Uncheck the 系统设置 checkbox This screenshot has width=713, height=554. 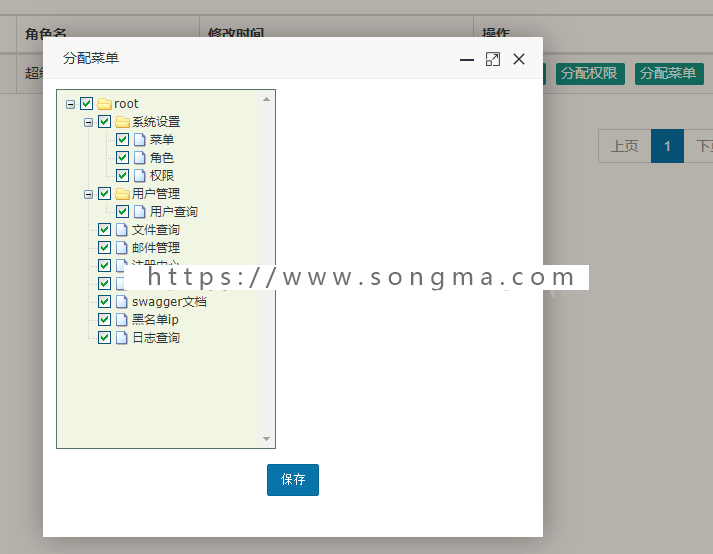tap(105, 121)
